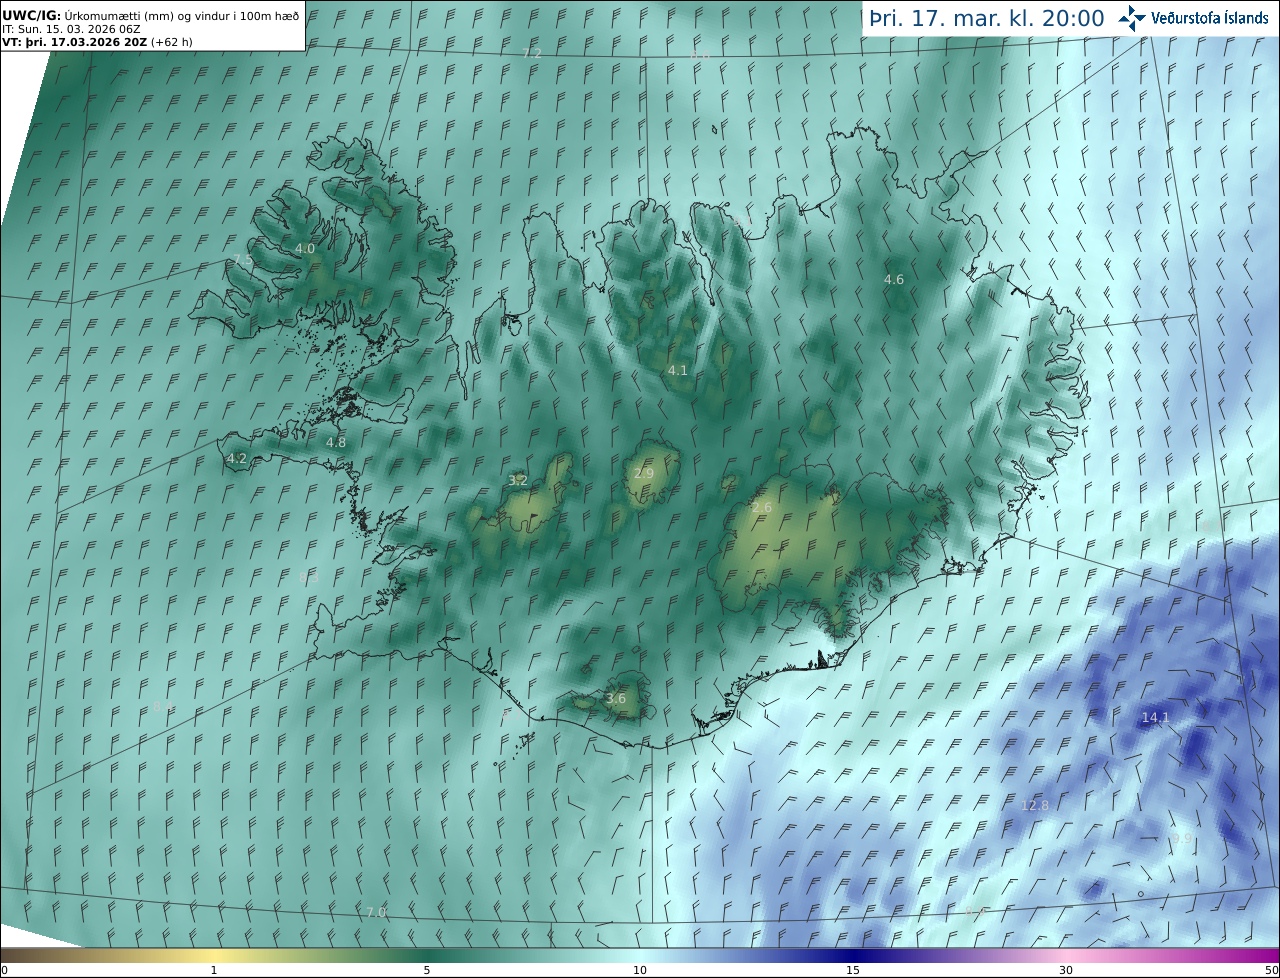
Task: Click the 14.1 value on the map
Action: tap(1155, 717)
